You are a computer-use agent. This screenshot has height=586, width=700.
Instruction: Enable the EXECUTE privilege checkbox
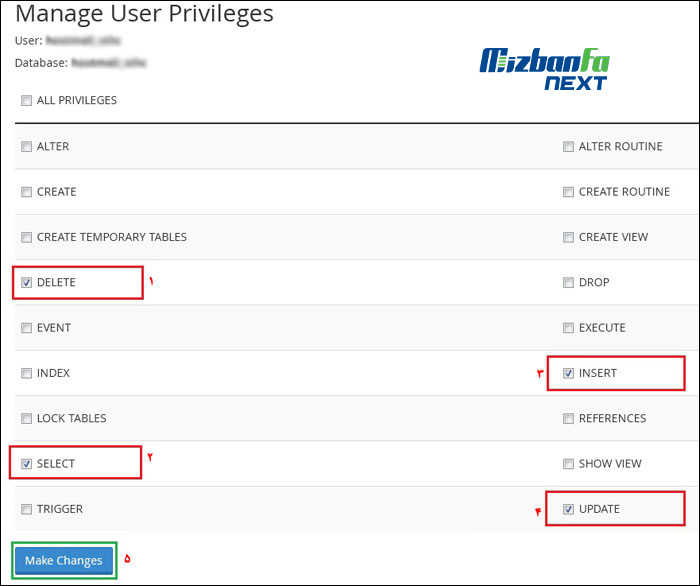click(x=568, y=328)
